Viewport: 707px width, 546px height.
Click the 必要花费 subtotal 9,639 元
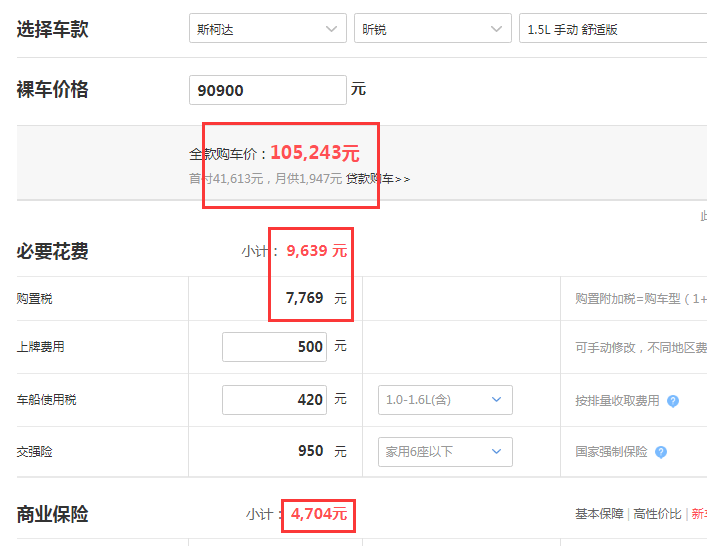pos(317,251)
